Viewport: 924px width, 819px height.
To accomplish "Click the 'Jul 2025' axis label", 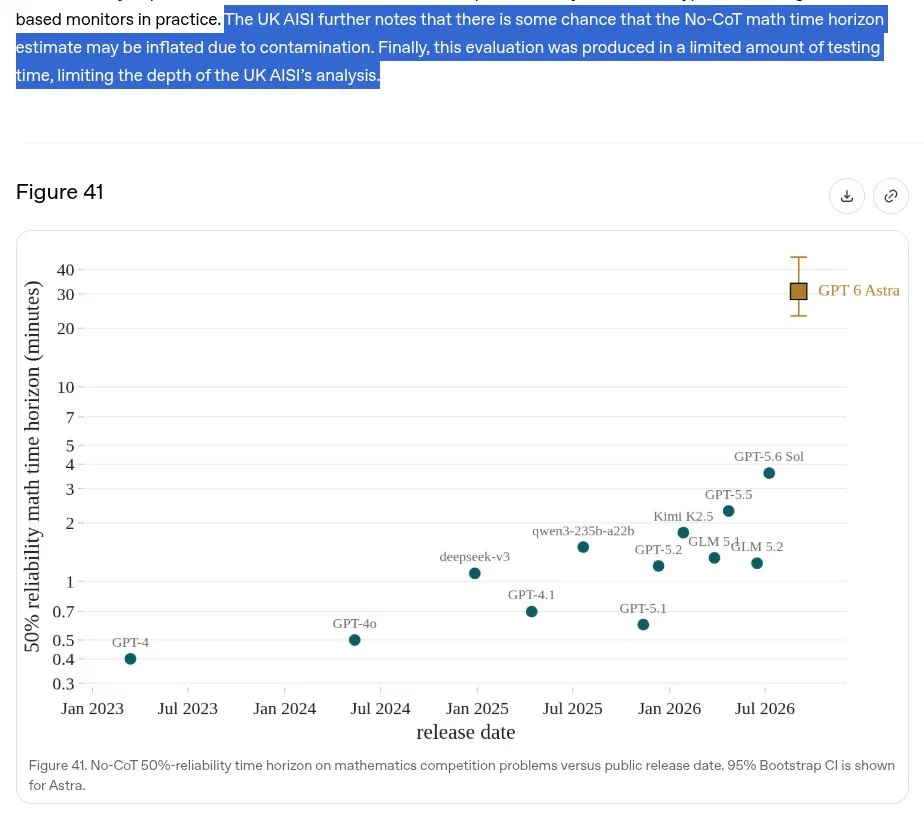I will (572, 708).
